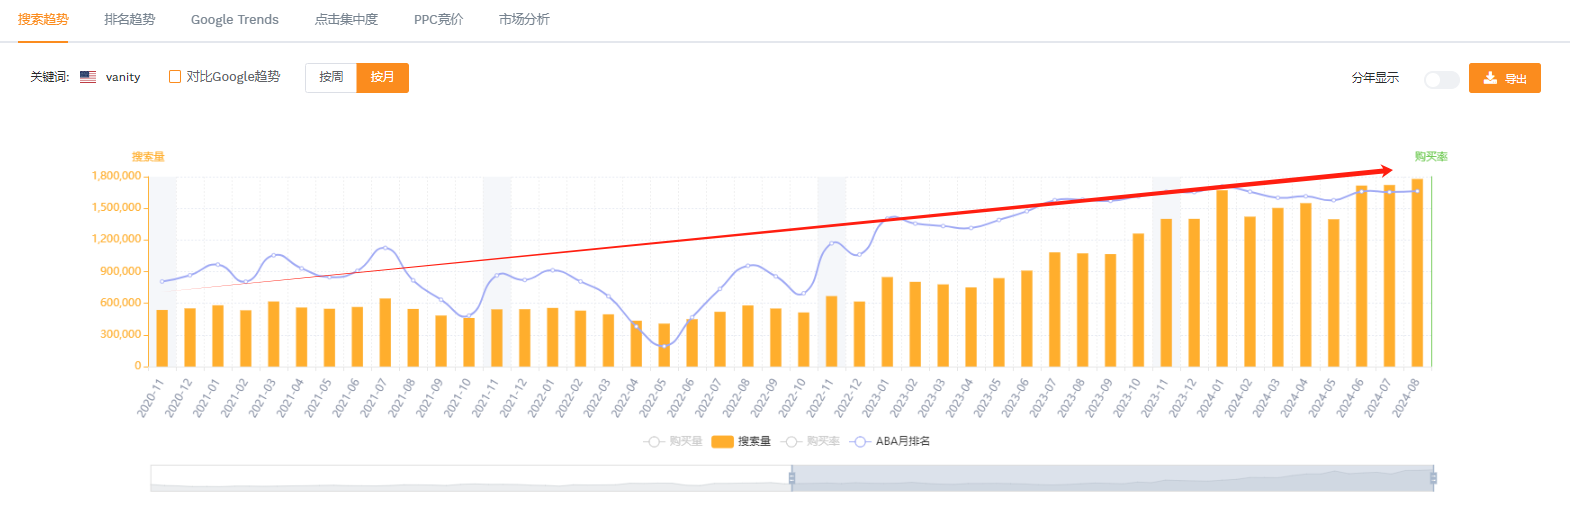
Task: Switch to the 点击集中度 tab
Action: [x=347, y=19]
